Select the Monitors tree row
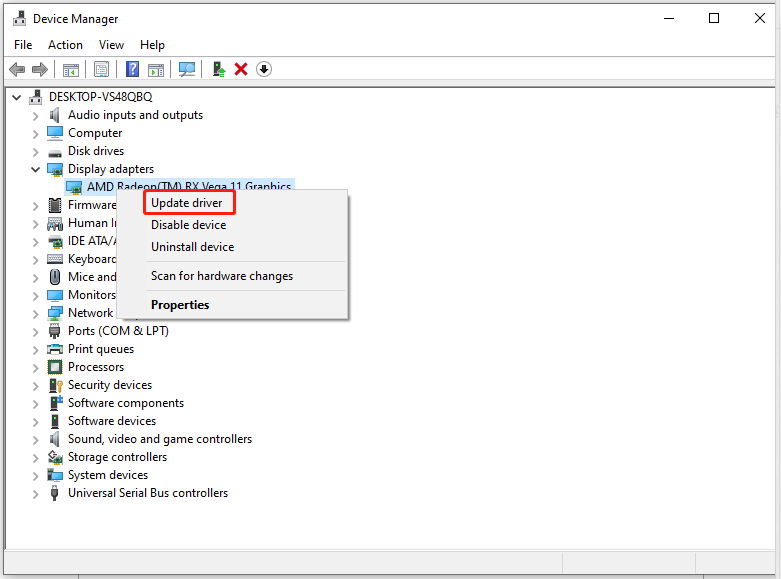Viewport: 781px width, 579px height. point(92,295)
